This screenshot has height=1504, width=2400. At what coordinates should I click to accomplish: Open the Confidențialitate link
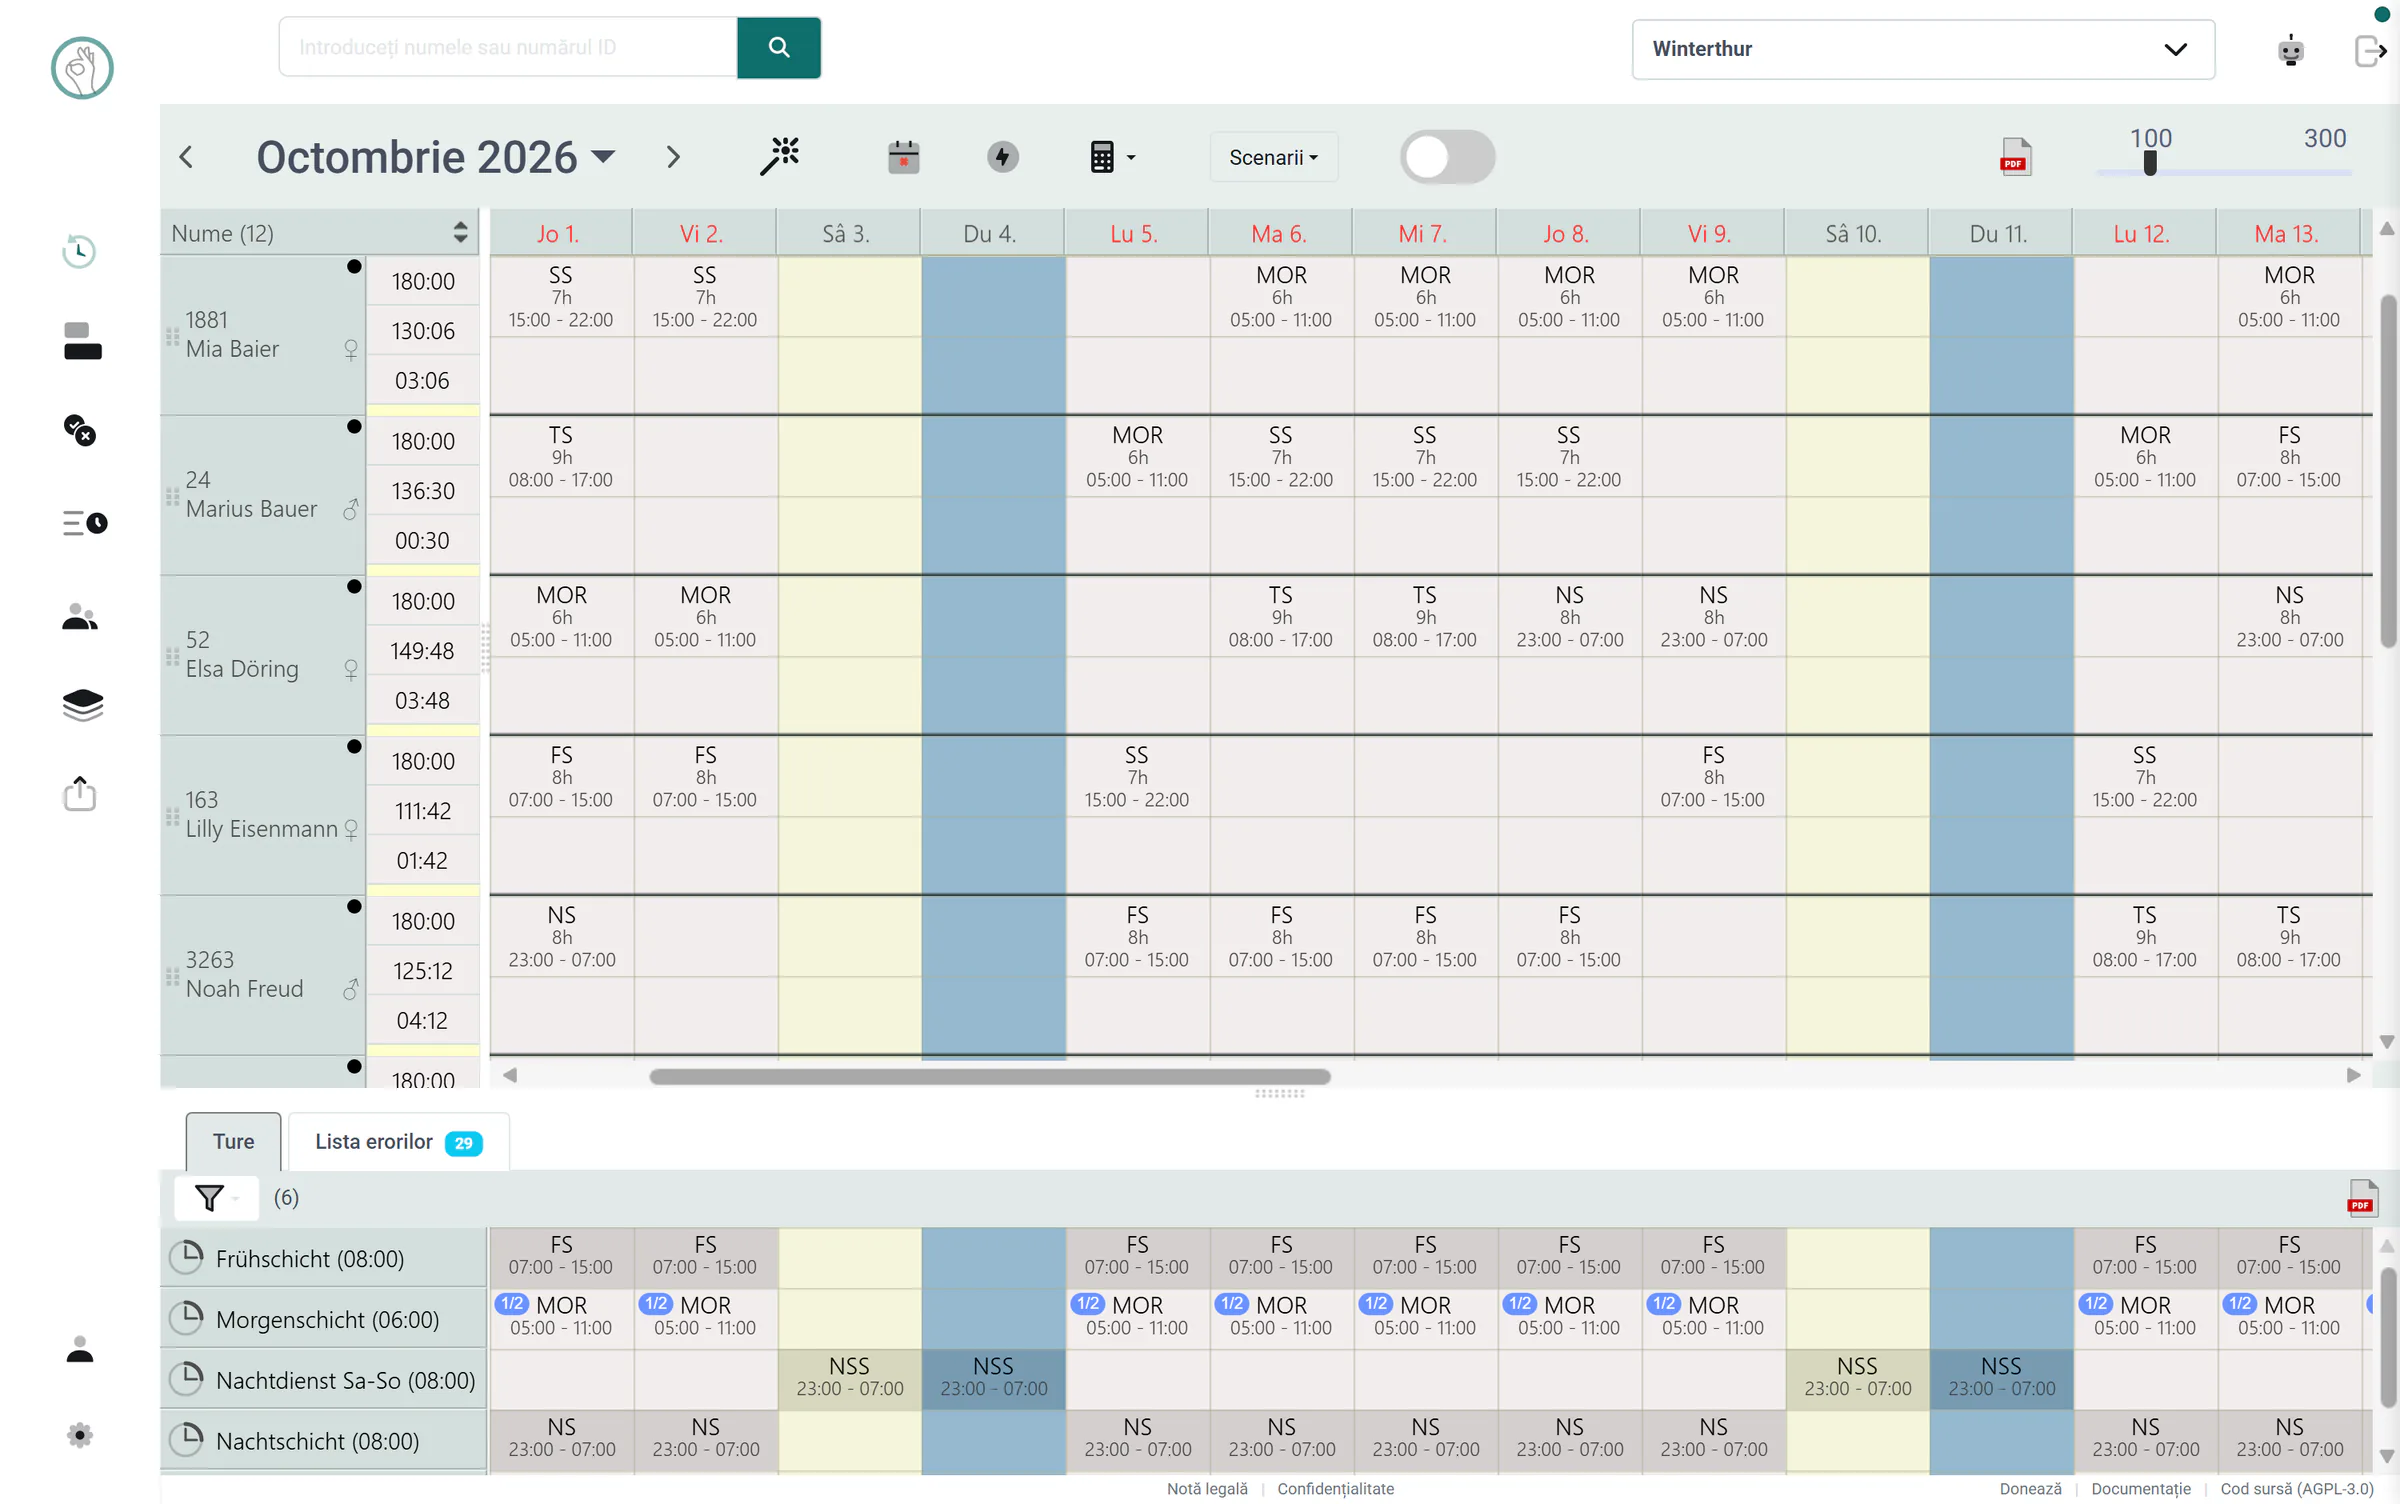(1335, 1488)
